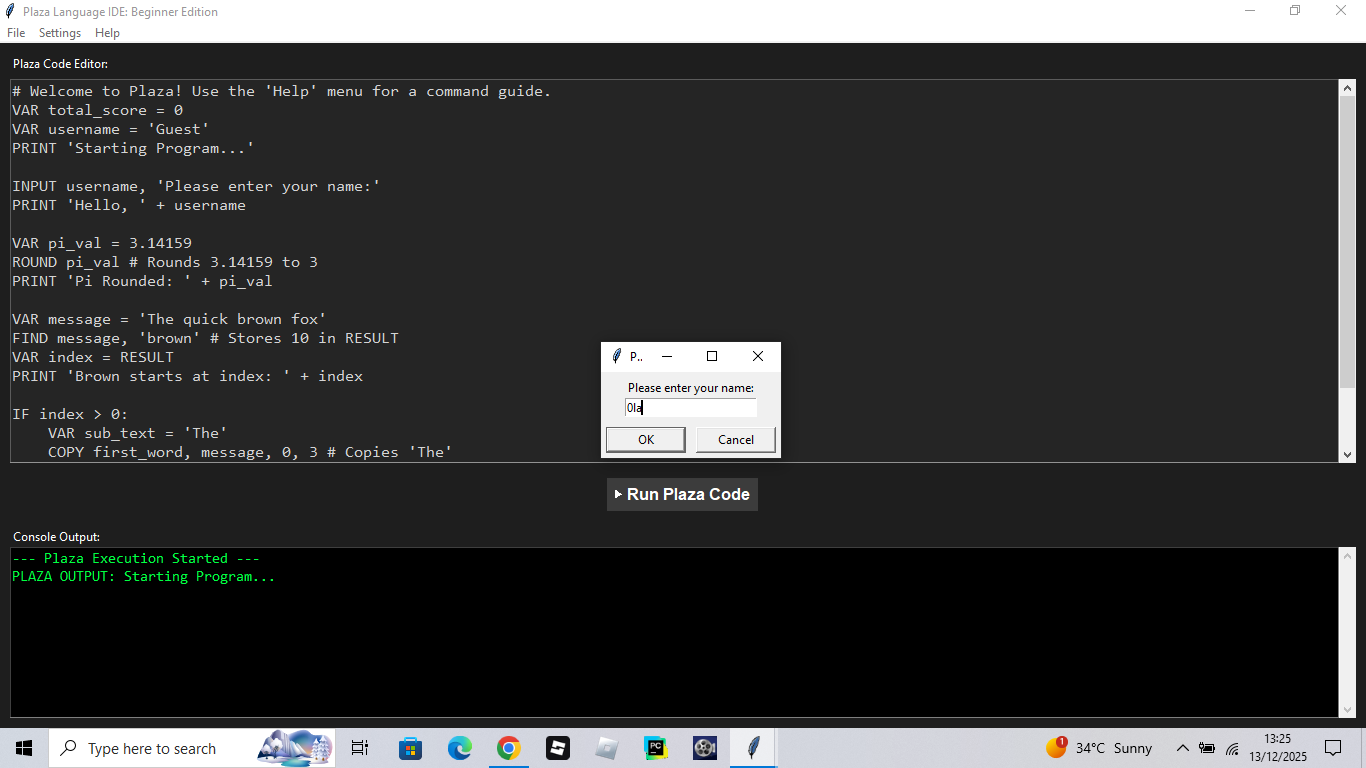Open the notification center icon
Image resolution: width=1366 pixels, height=768 pixels.
click(x=1333, y=748)
